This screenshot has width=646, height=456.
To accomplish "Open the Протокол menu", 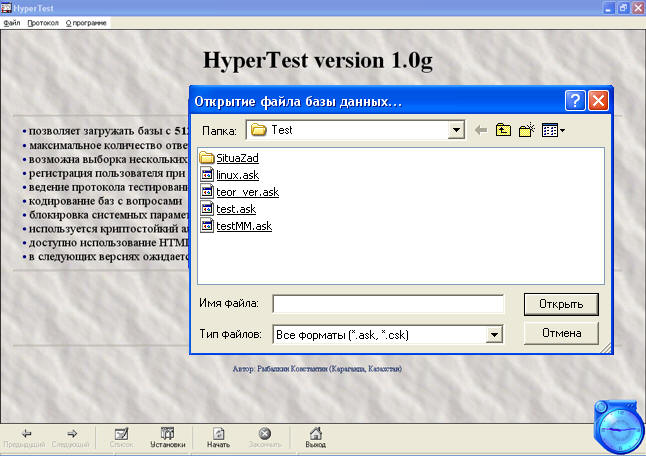I will click(x=43, y=22).
